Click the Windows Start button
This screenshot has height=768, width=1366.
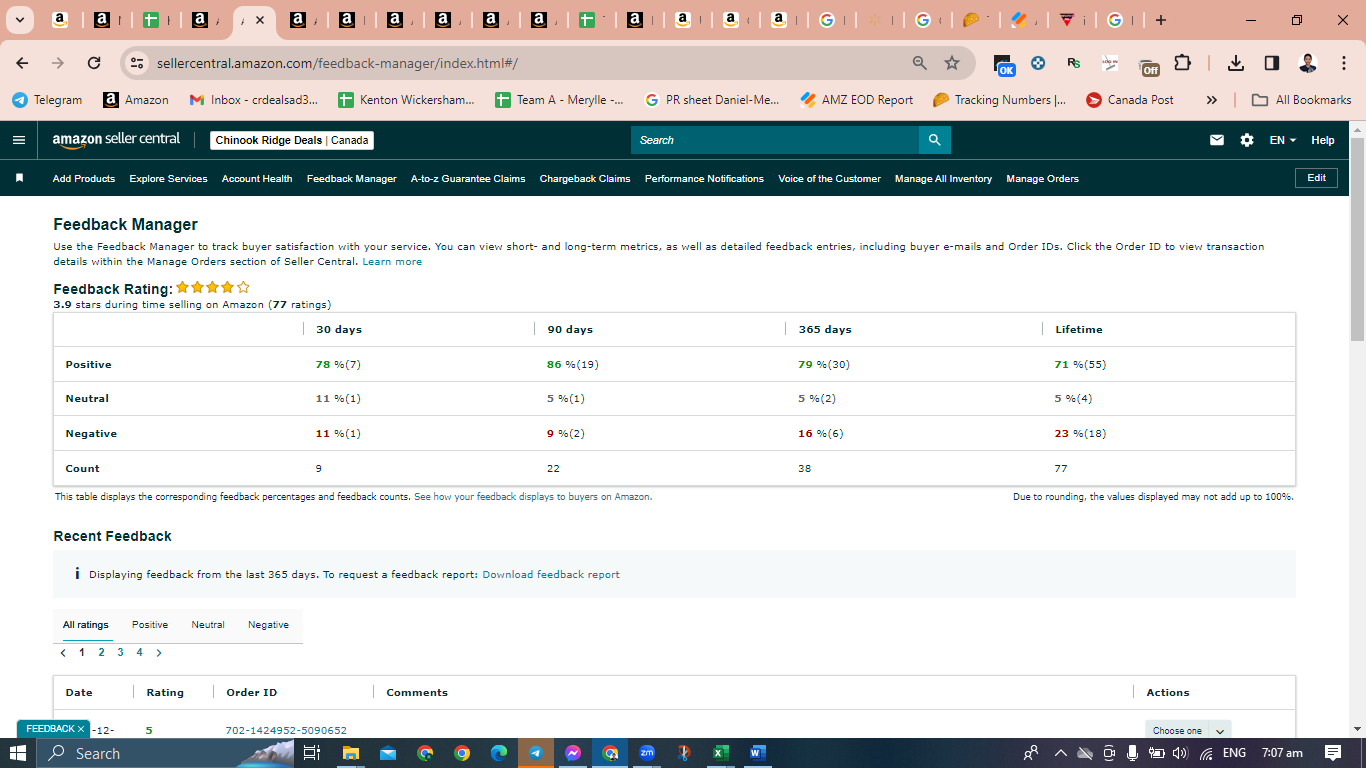[18, 753]
